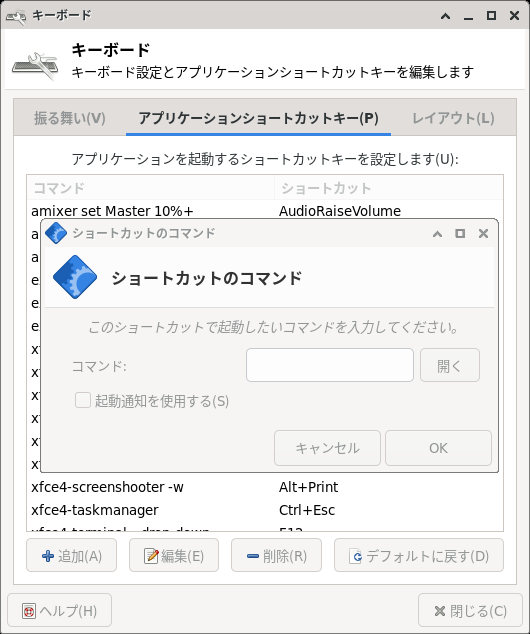Viewport: 530px width, 634px height.
Task: Maximize the キーボード window
Action: point(492,16)
